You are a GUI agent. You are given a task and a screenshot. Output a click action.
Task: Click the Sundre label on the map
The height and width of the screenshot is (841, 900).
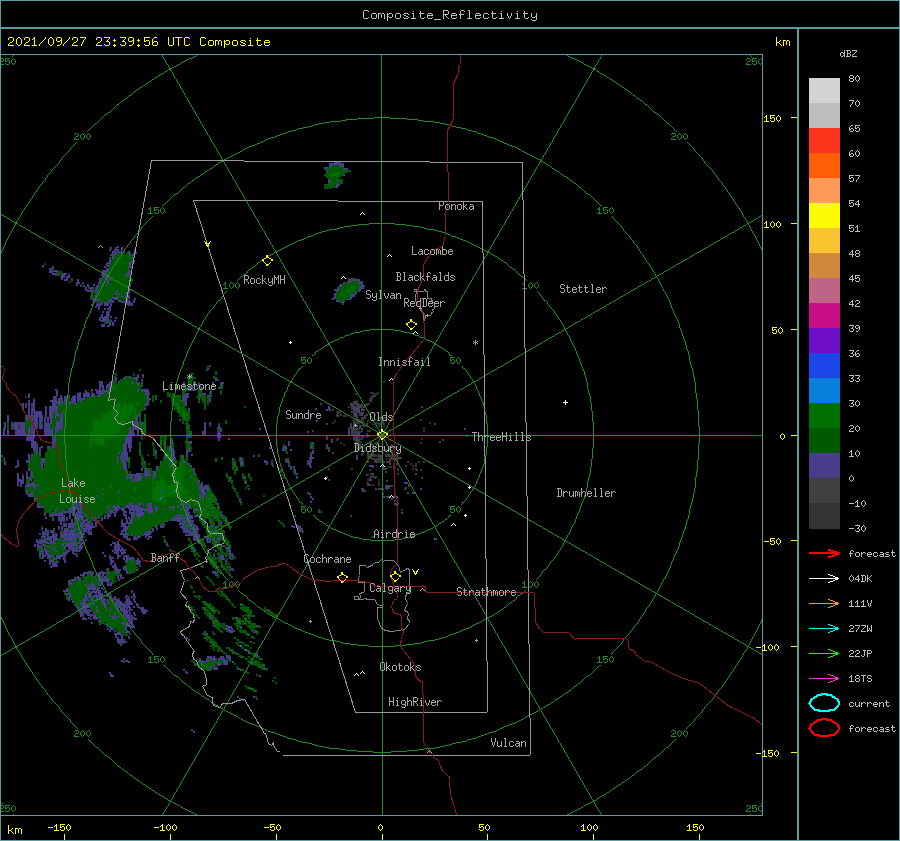[303, 414]
